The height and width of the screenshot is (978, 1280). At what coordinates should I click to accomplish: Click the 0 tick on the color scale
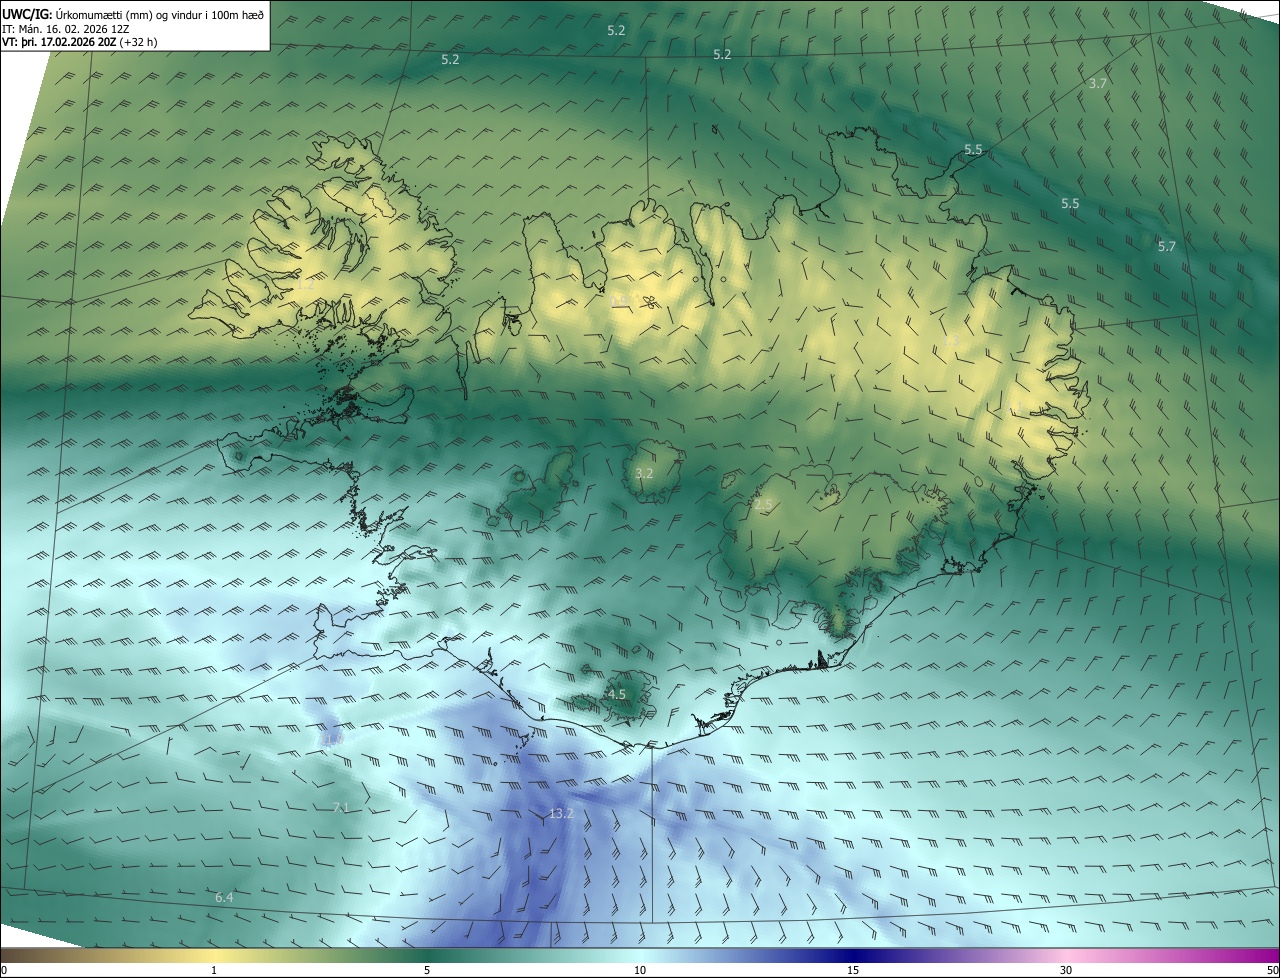(4, 971)
